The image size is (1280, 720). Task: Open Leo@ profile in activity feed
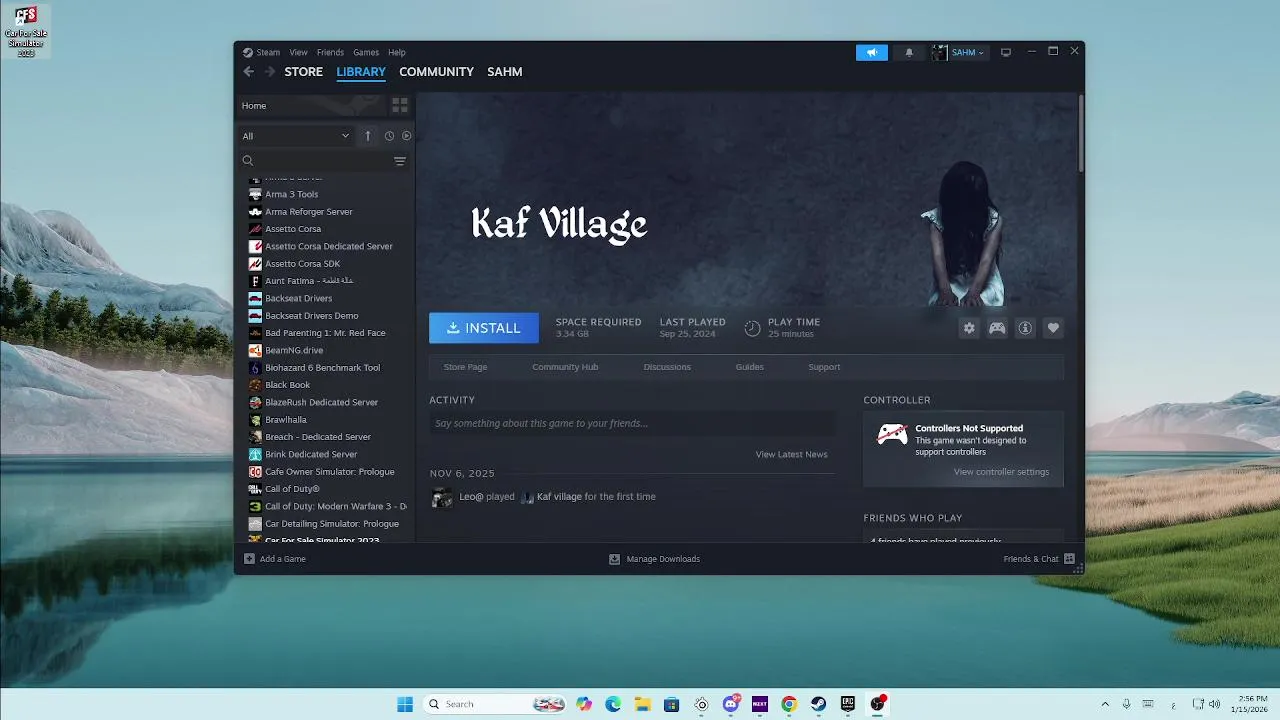coord(469,497)
